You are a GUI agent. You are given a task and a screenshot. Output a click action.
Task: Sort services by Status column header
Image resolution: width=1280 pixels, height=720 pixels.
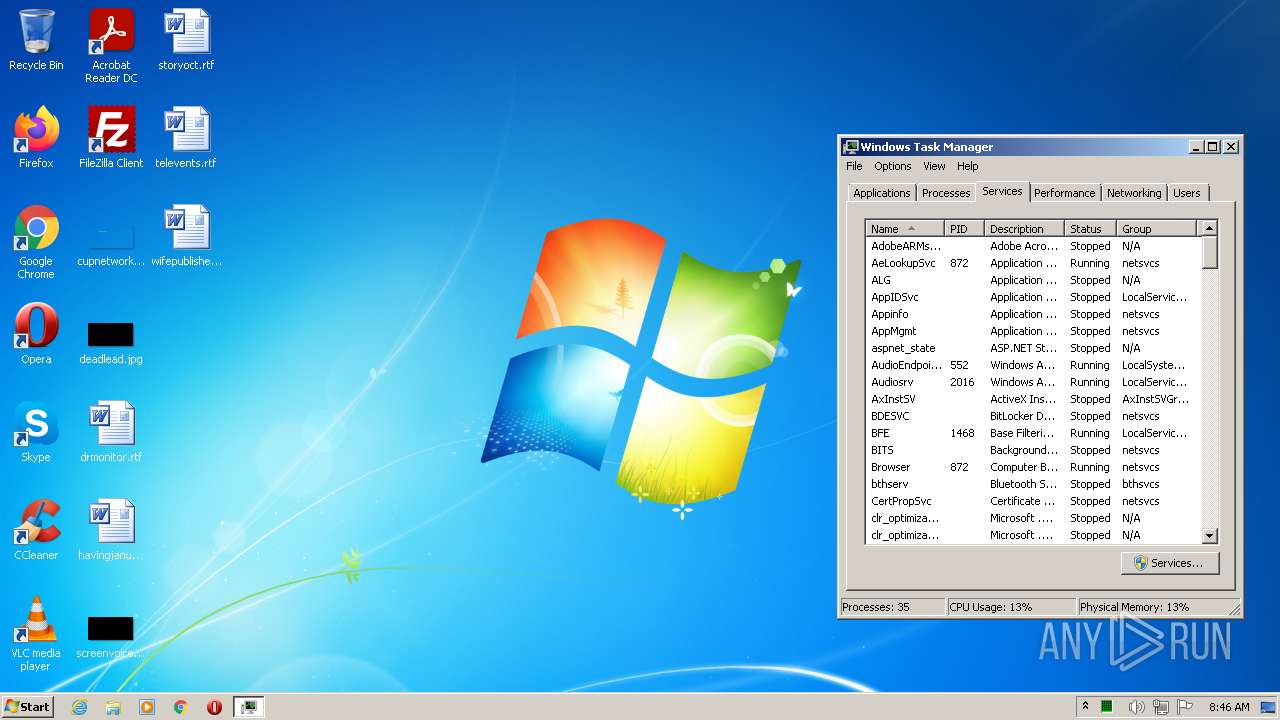[x=1091, y=229]
